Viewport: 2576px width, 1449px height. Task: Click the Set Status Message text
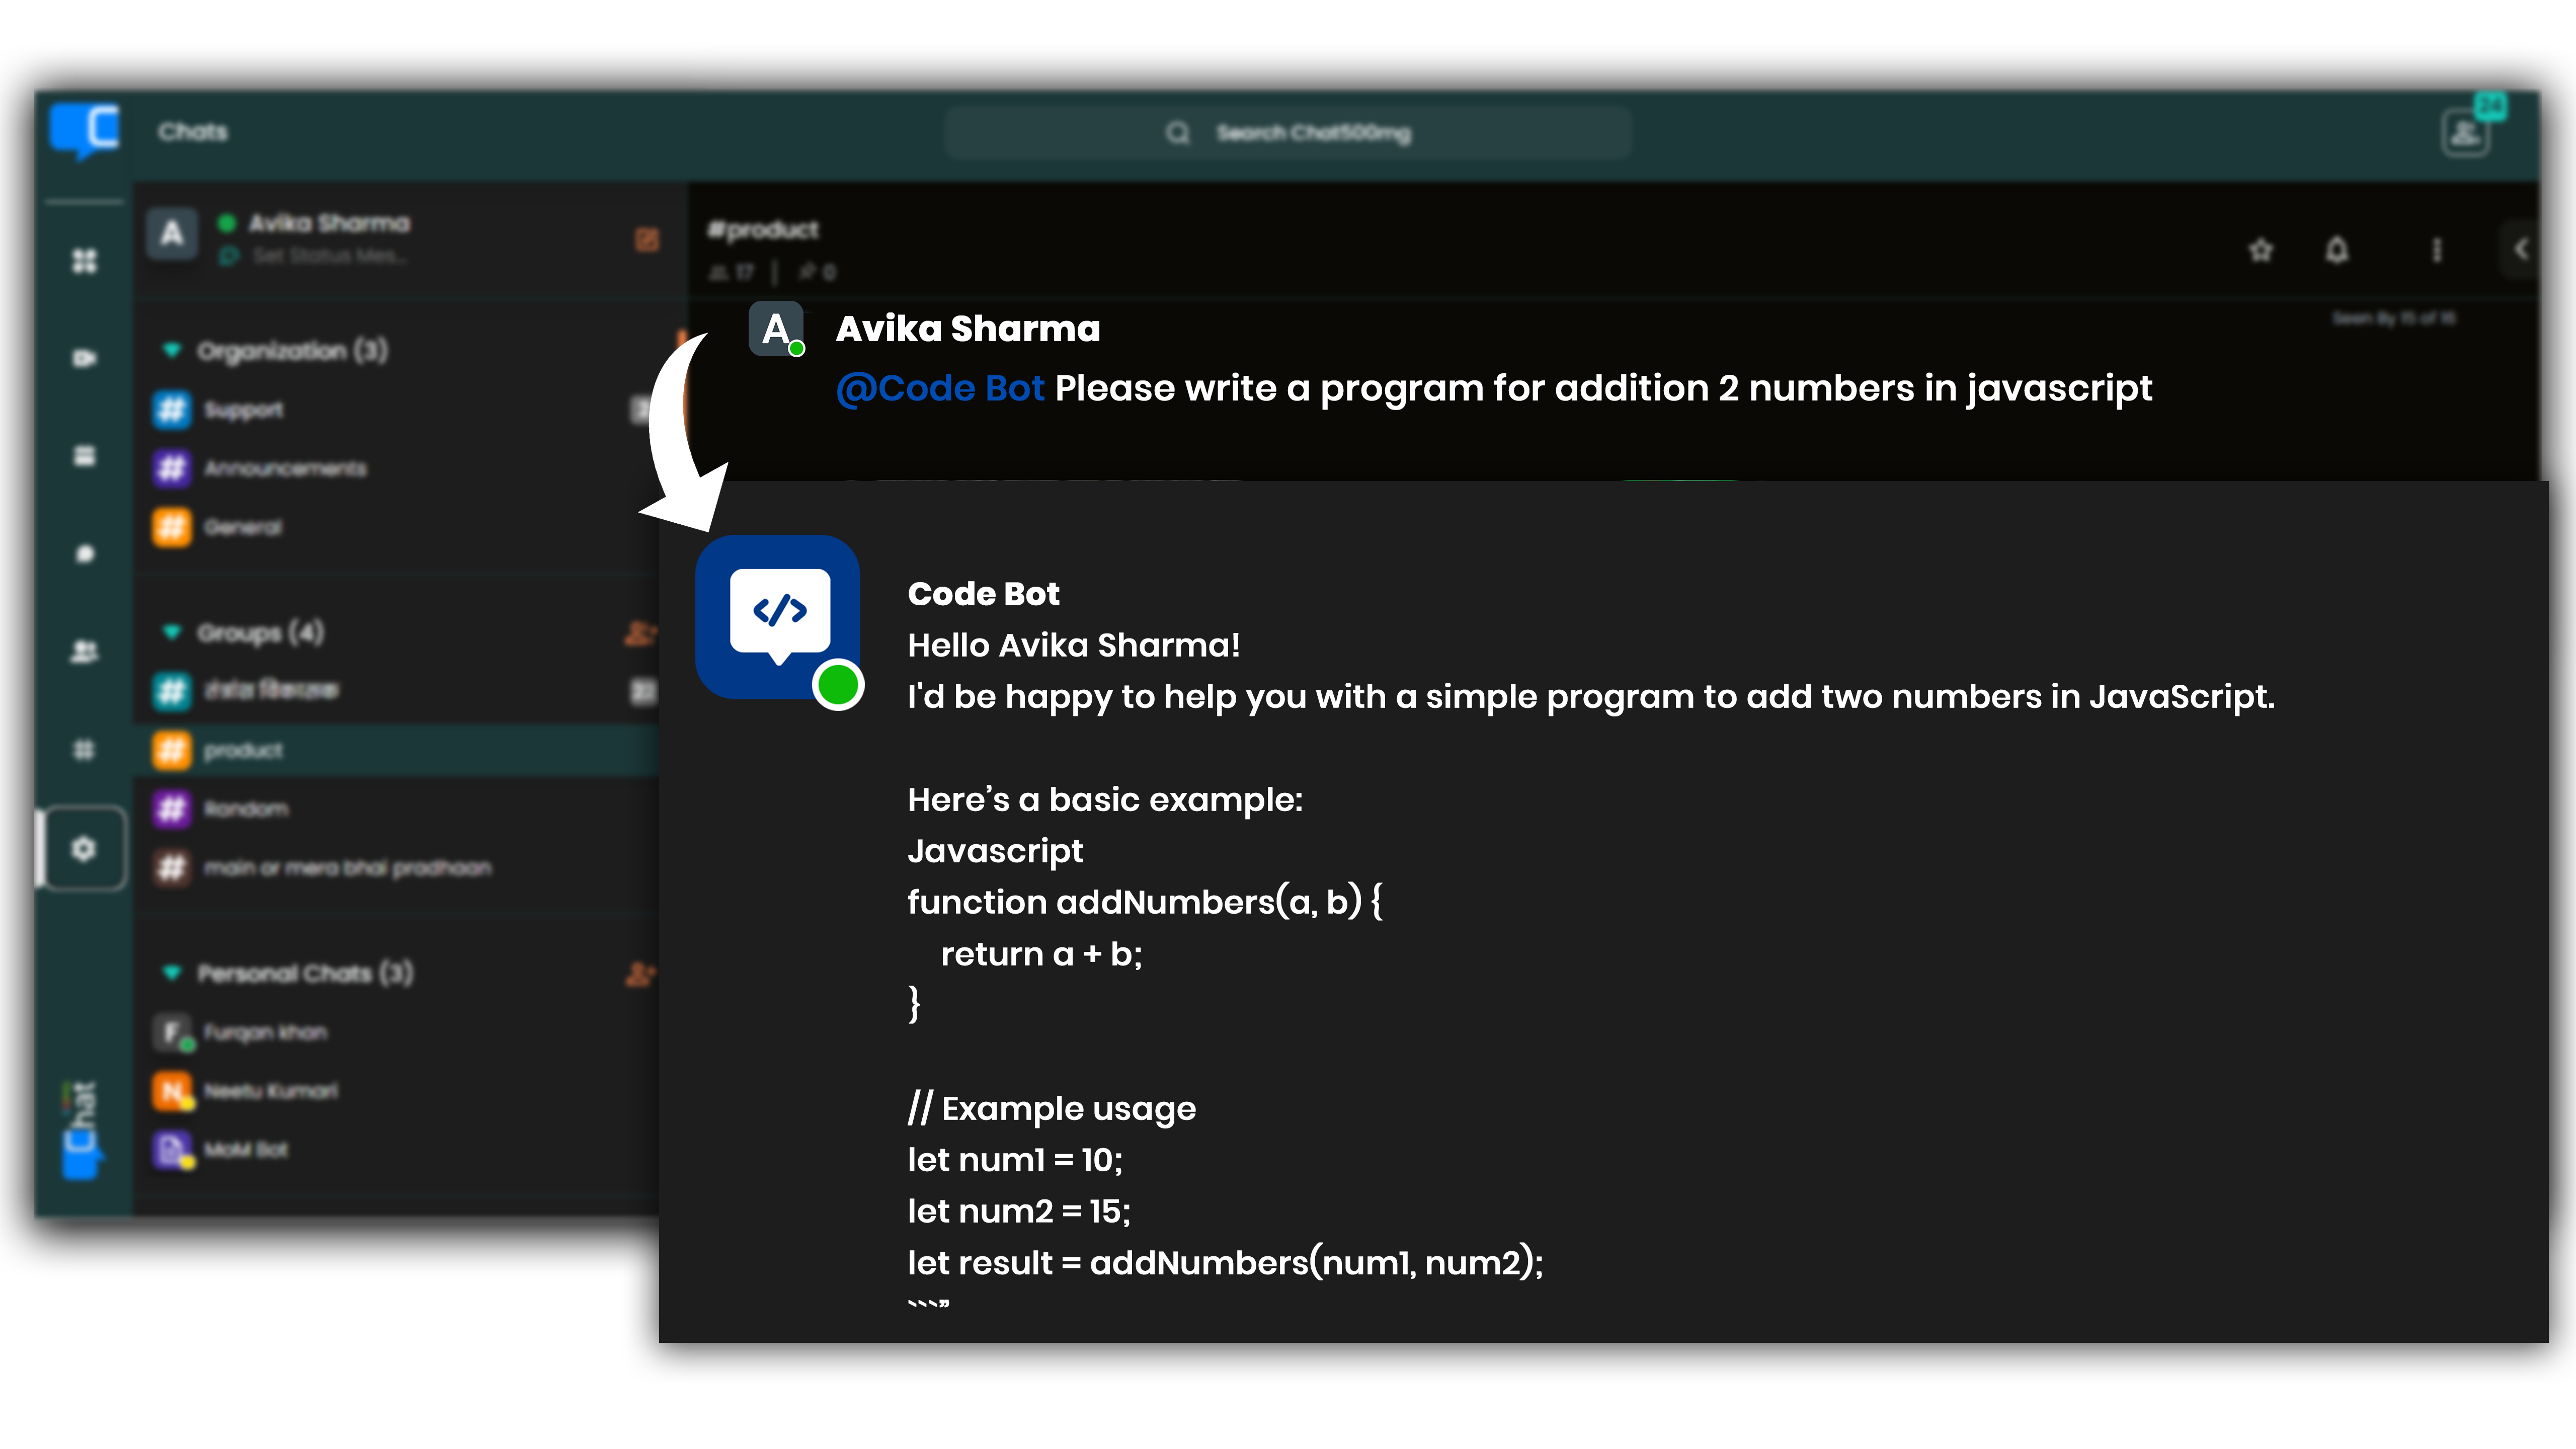coord(329,257)
